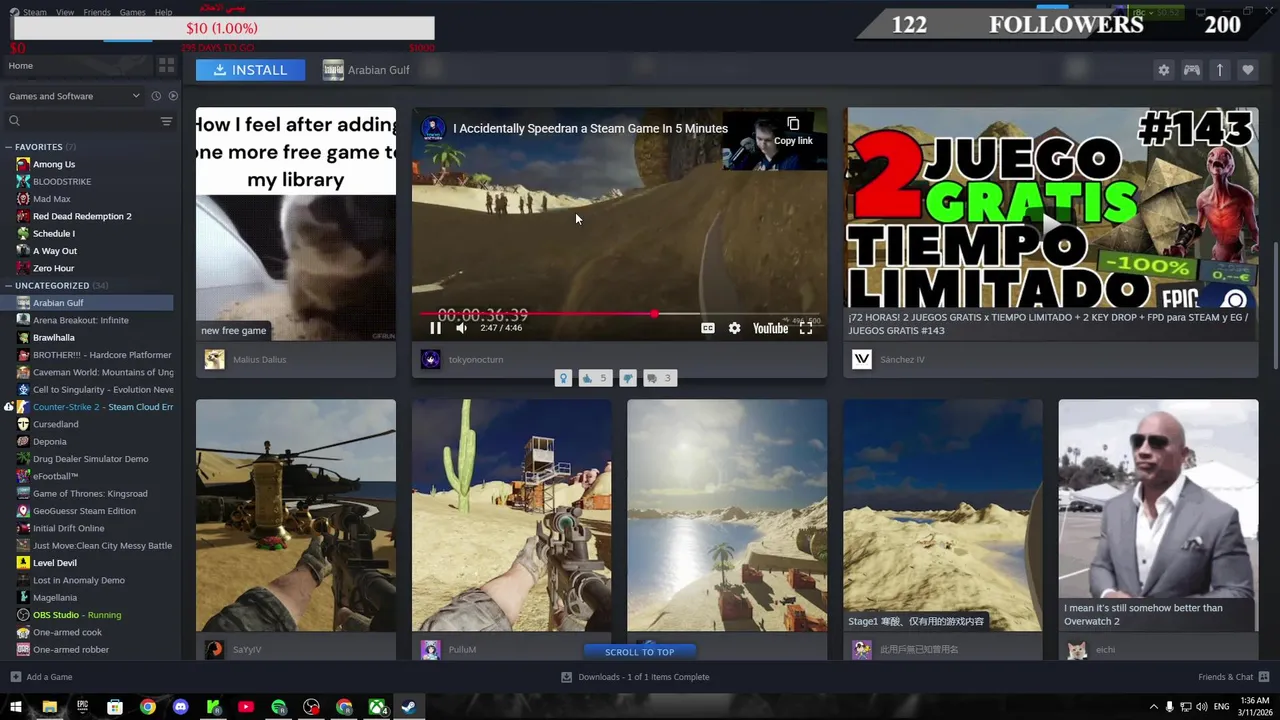The width and height of the screenshot is (1280, 720).
Task: Open Help menu
Action: pyautogui.click(x=164, y=12)
